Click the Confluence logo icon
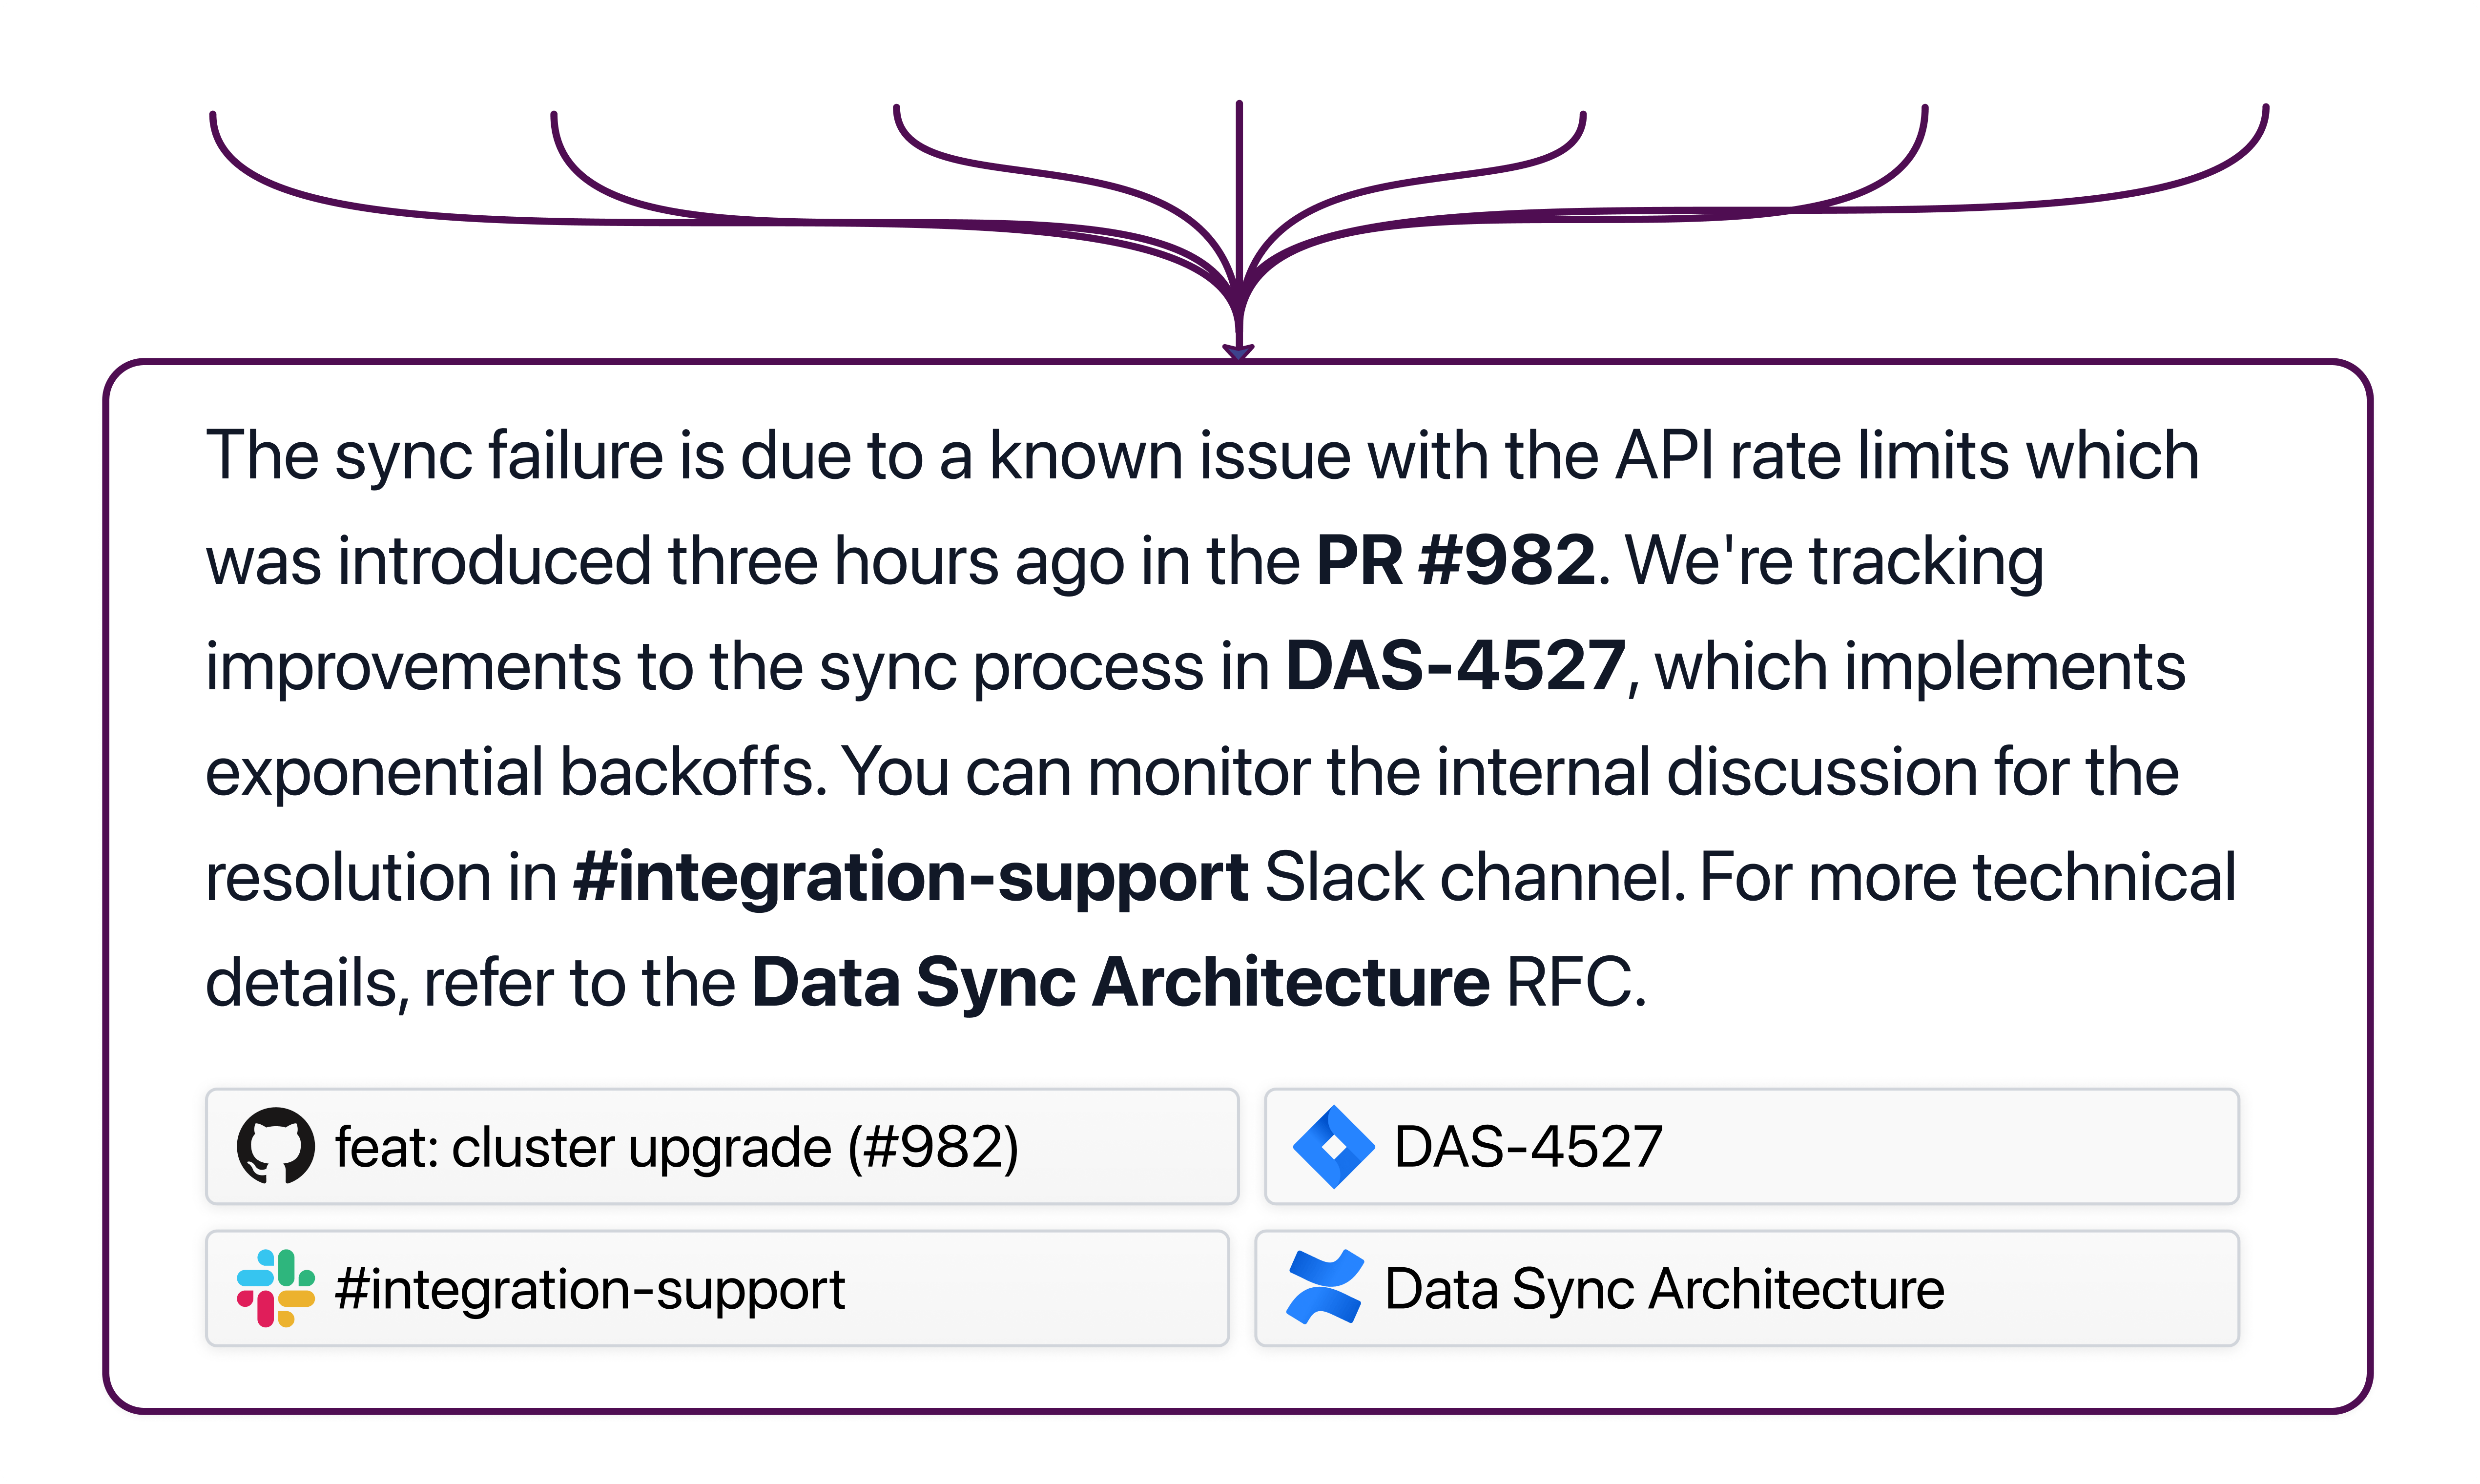 pos(1325,1287)
